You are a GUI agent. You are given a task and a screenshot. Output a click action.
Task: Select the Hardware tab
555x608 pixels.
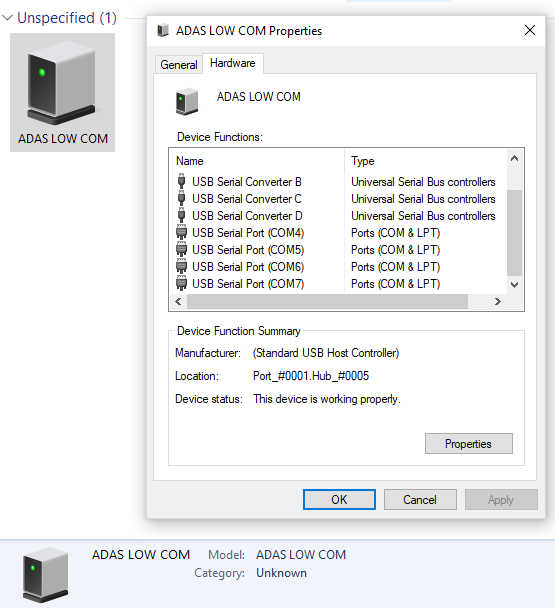(x=233, y=63)
